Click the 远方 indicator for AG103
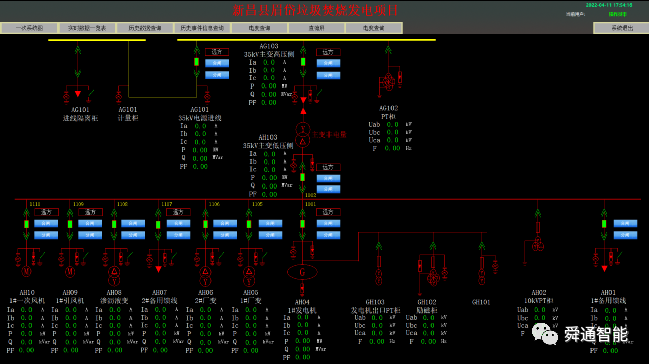The image size is (649, 364). 328,52
